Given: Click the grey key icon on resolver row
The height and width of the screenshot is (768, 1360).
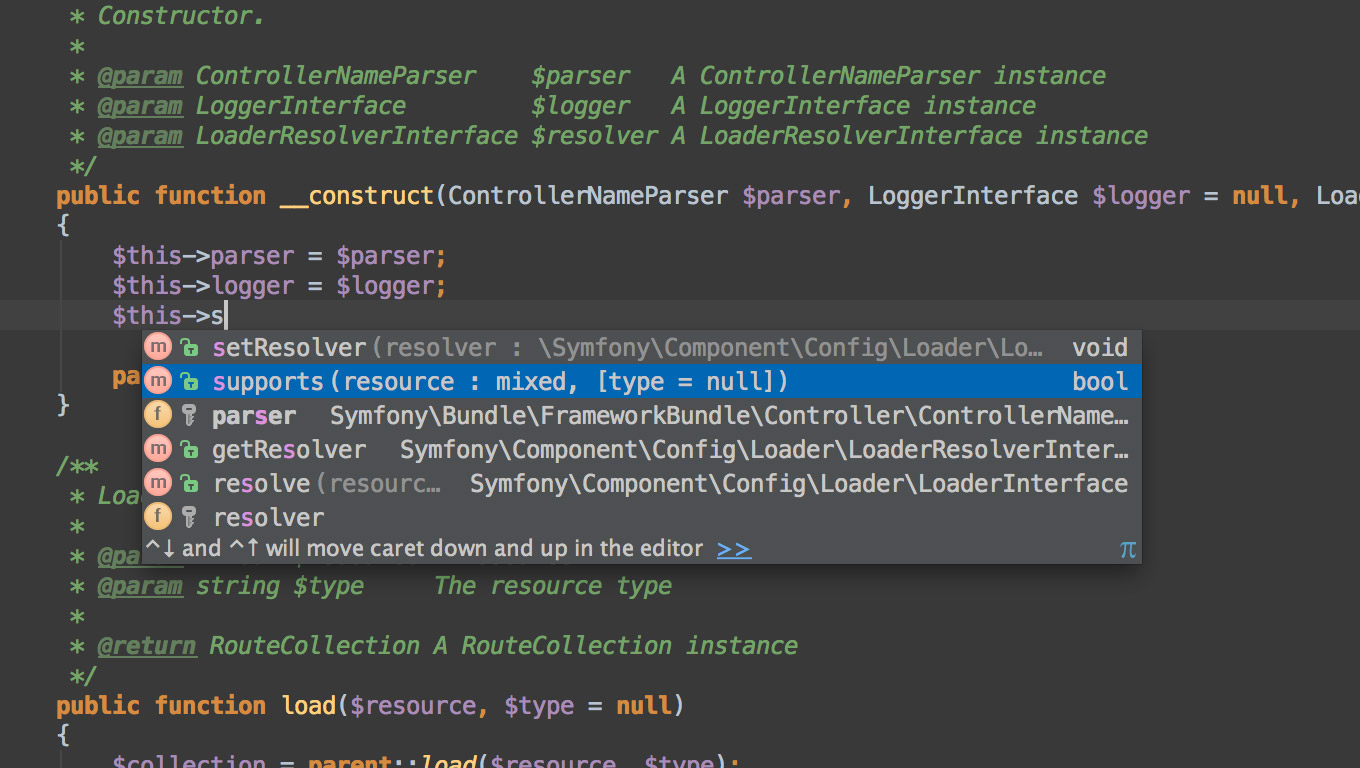Looking at the screenshot, I should [x=189, y=518].
